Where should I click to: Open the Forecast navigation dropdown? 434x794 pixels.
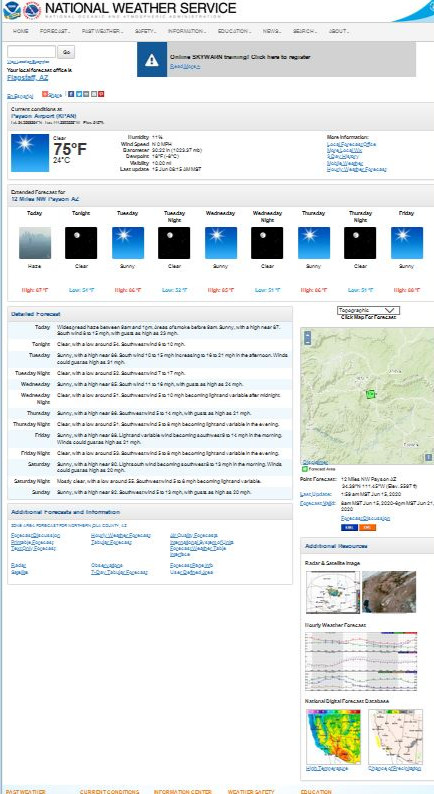(55, 31)
